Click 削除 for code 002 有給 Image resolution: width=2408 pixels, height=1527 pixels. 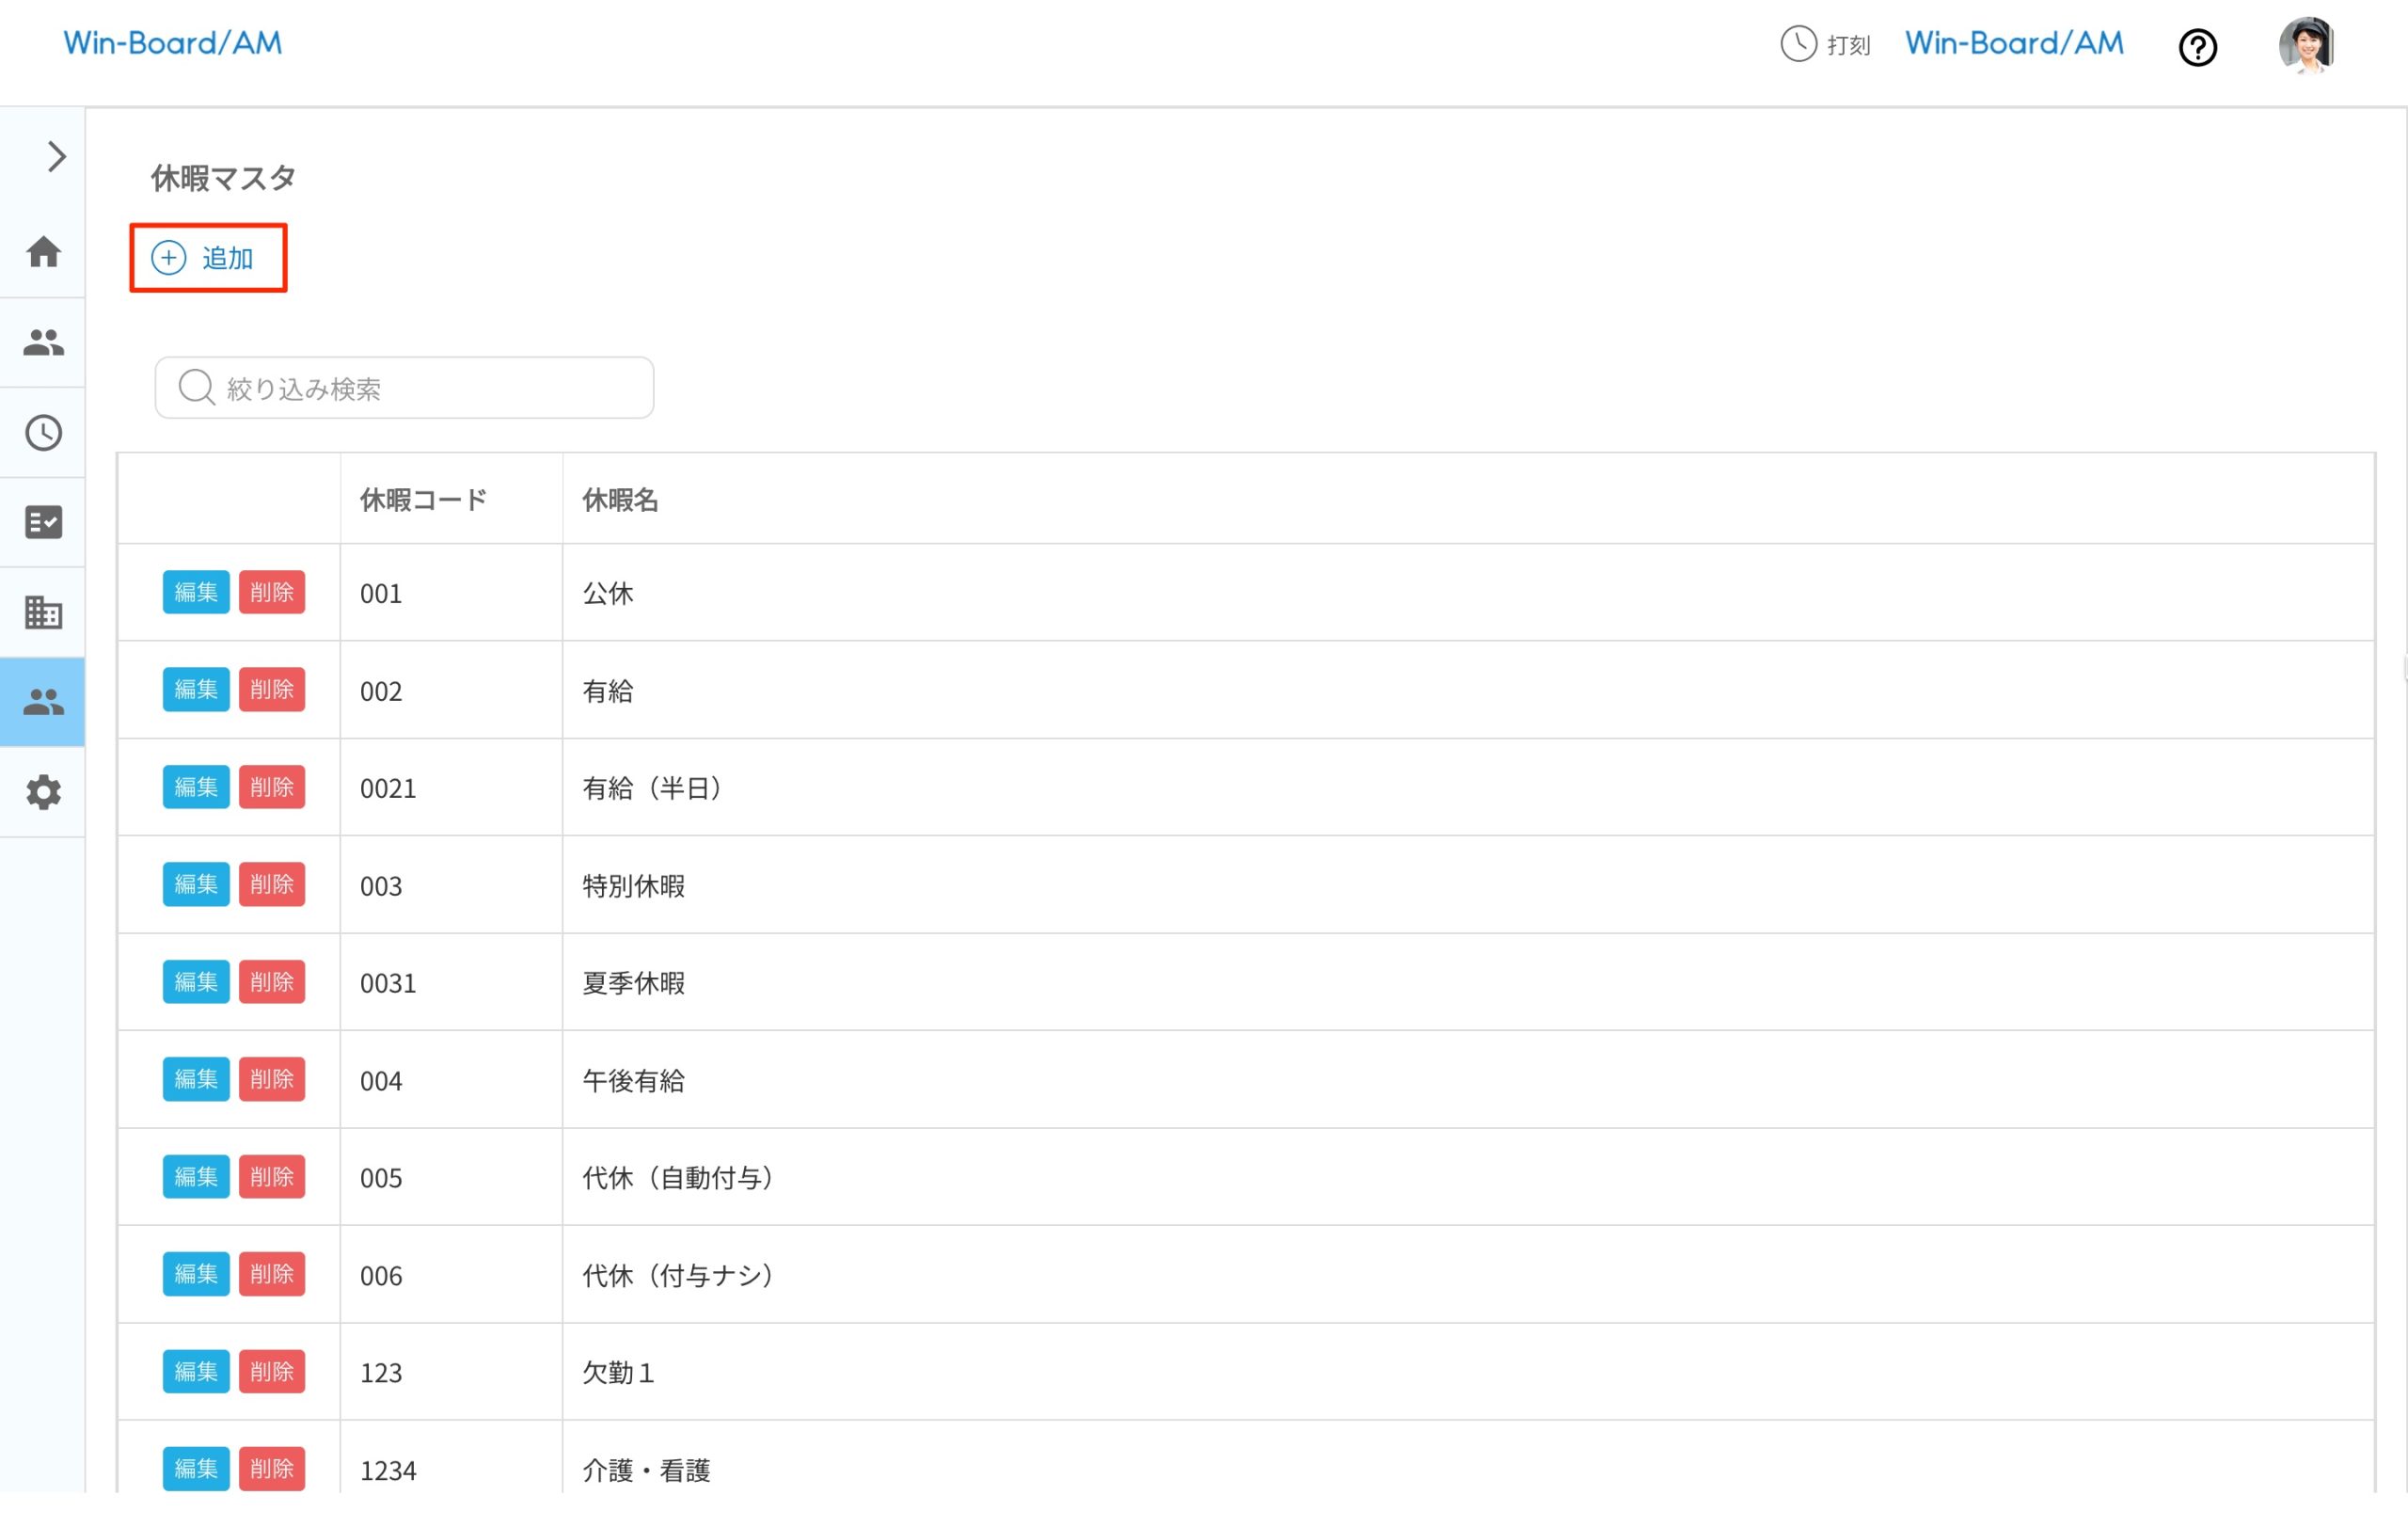coord(272,689)
